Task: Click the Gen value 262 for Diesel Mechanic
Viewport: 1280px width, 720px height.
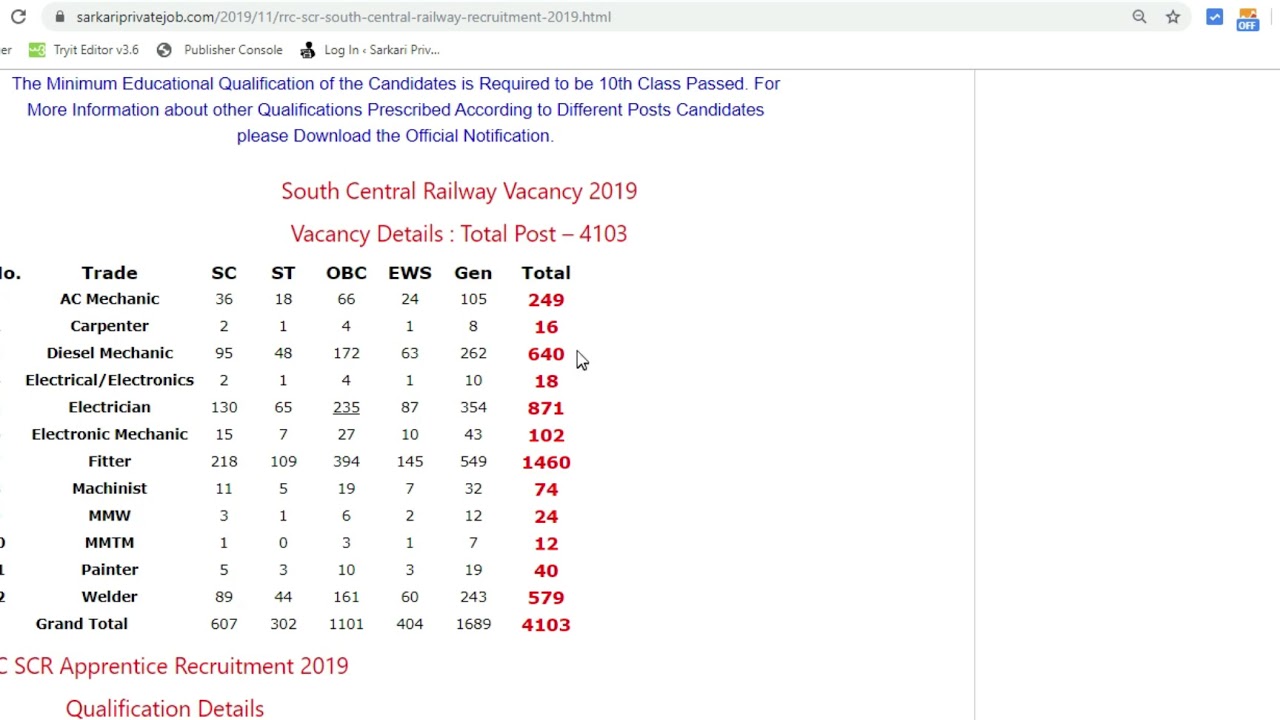Action: coord(473,353)
